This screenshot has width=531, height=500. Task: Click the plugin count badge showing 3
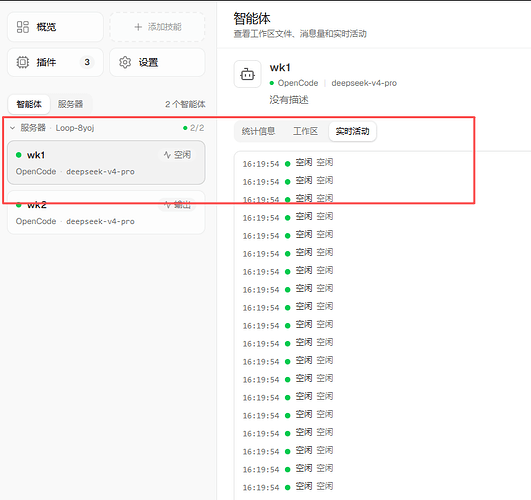point(87,62)
